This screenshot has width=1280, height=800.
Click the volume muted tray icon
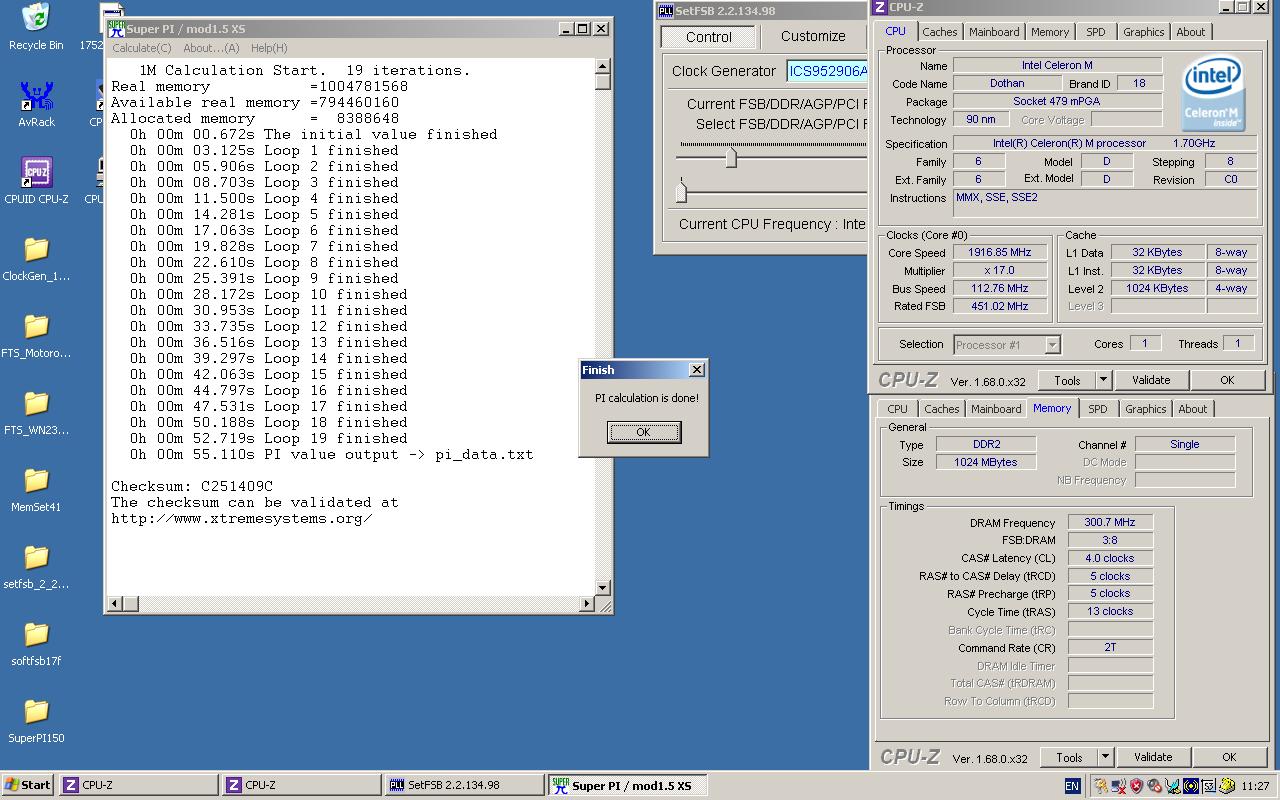click(1154, 786)
